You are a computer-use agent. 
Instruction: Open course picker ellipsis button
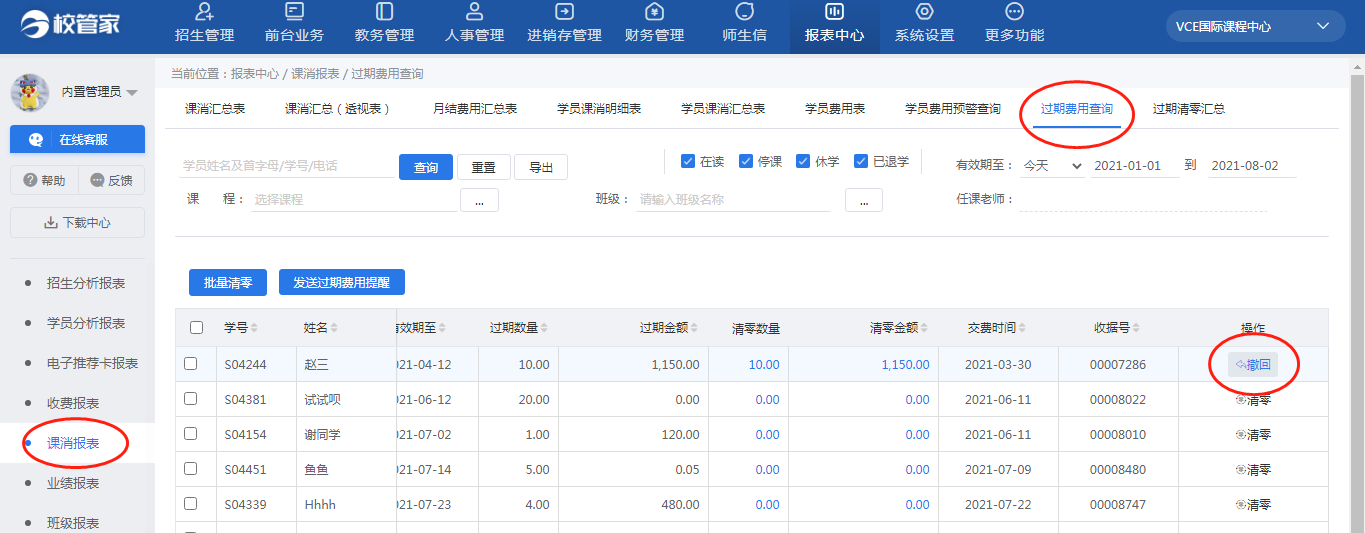479,200
